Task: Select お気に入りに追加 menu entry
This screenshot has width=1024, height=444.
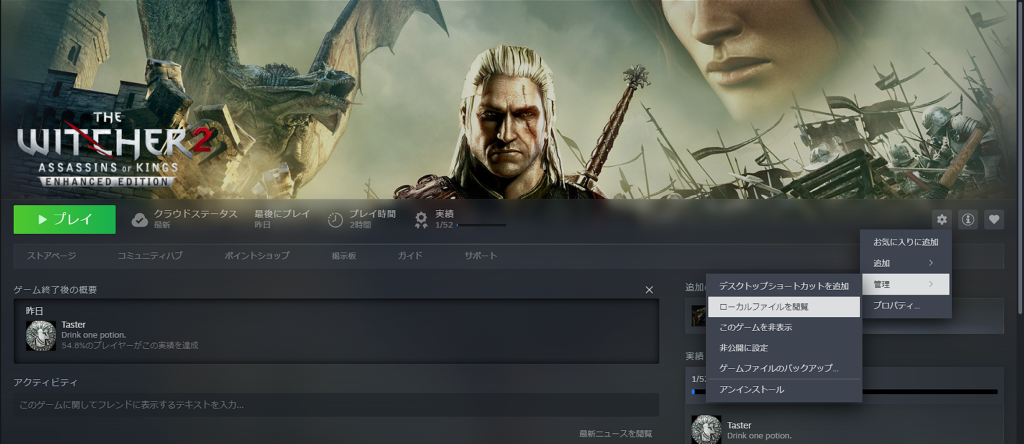Action: tap(906, 242)
